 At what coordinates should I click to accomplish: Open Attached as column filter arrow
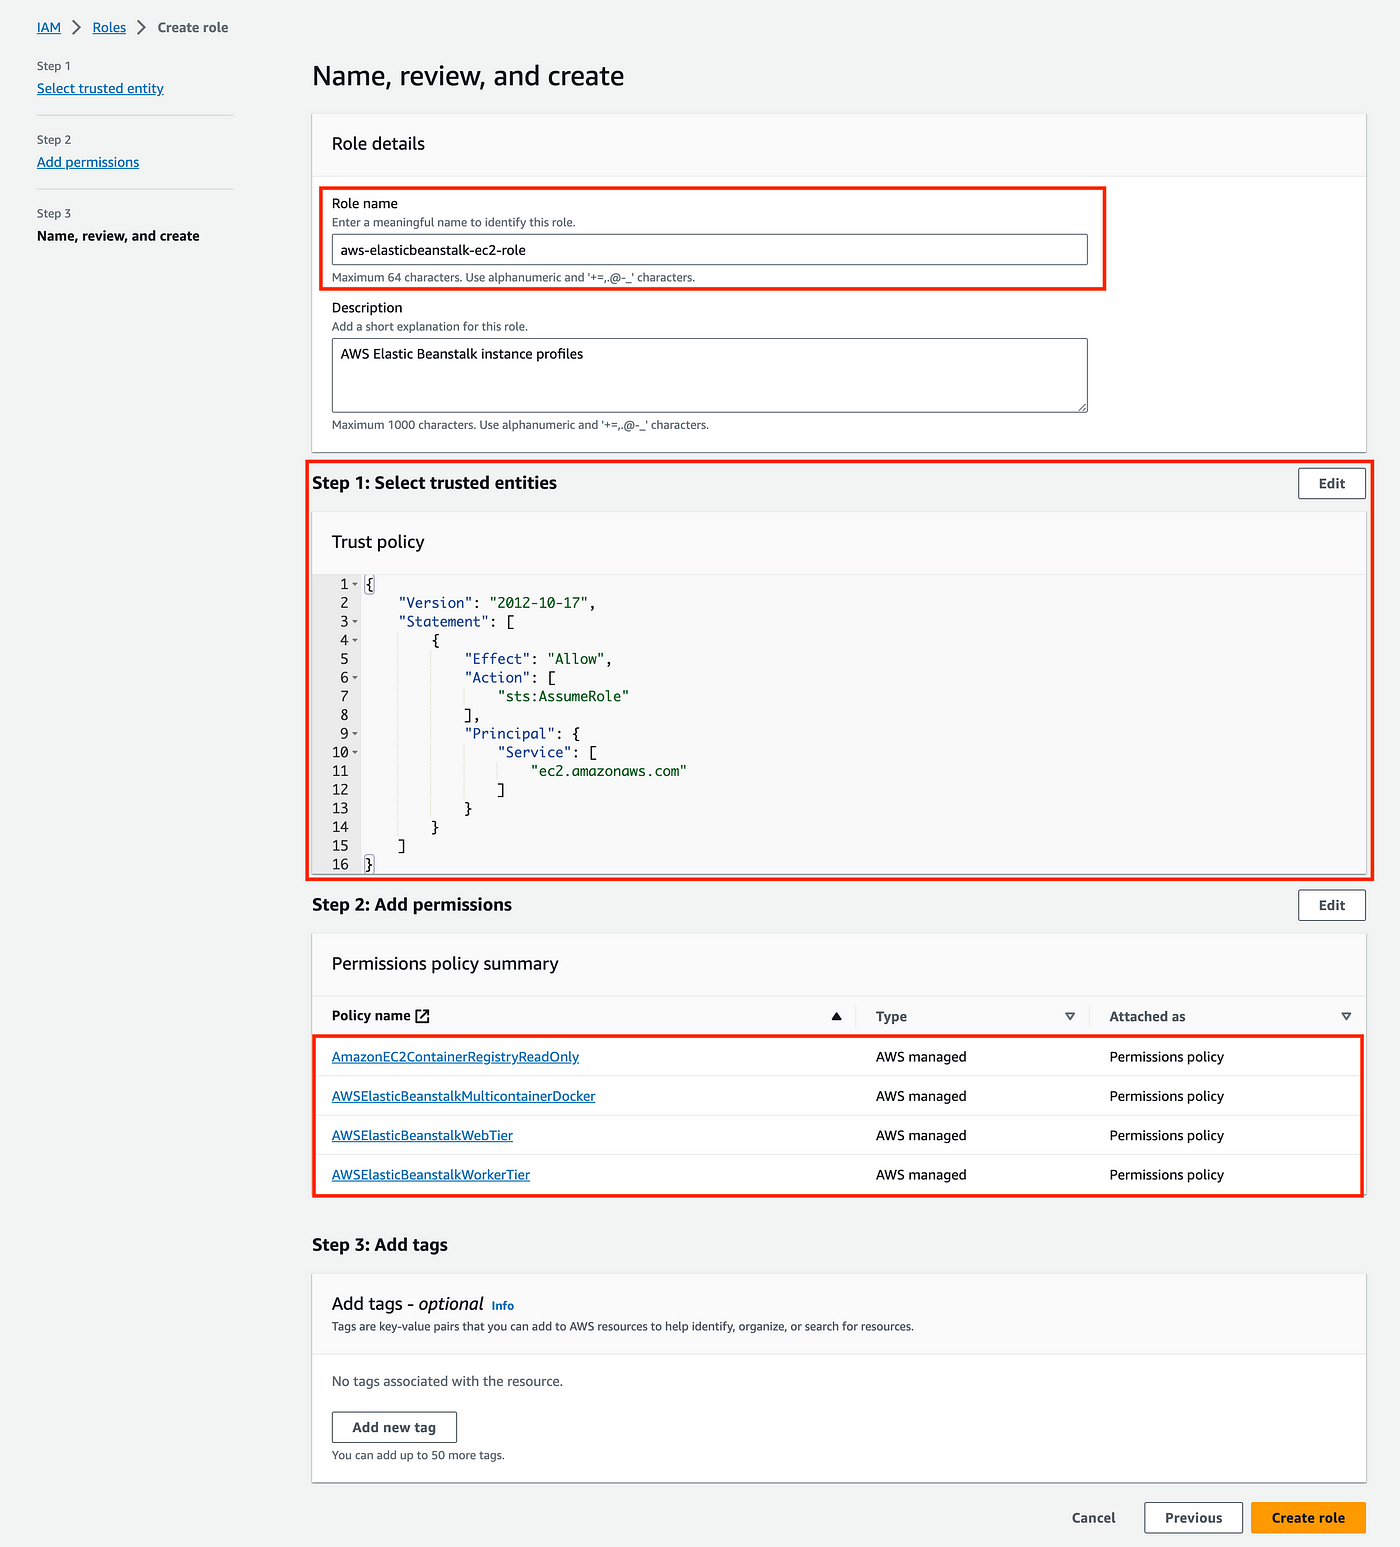pos(1346,1016)
